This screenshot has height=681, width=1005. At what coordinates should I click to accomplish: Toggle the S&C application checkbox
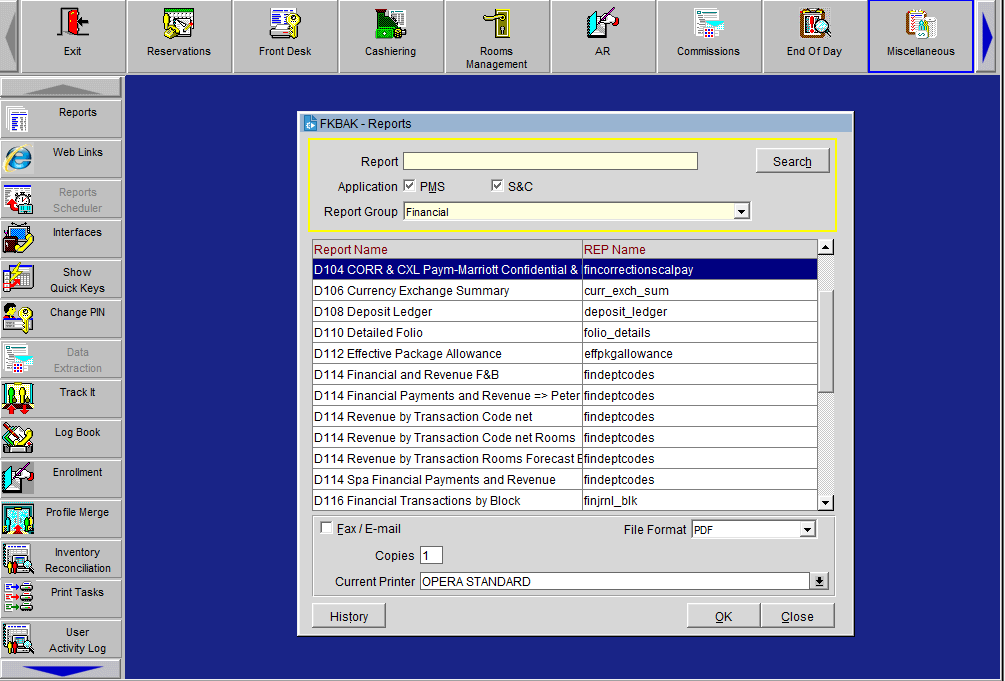497,186
